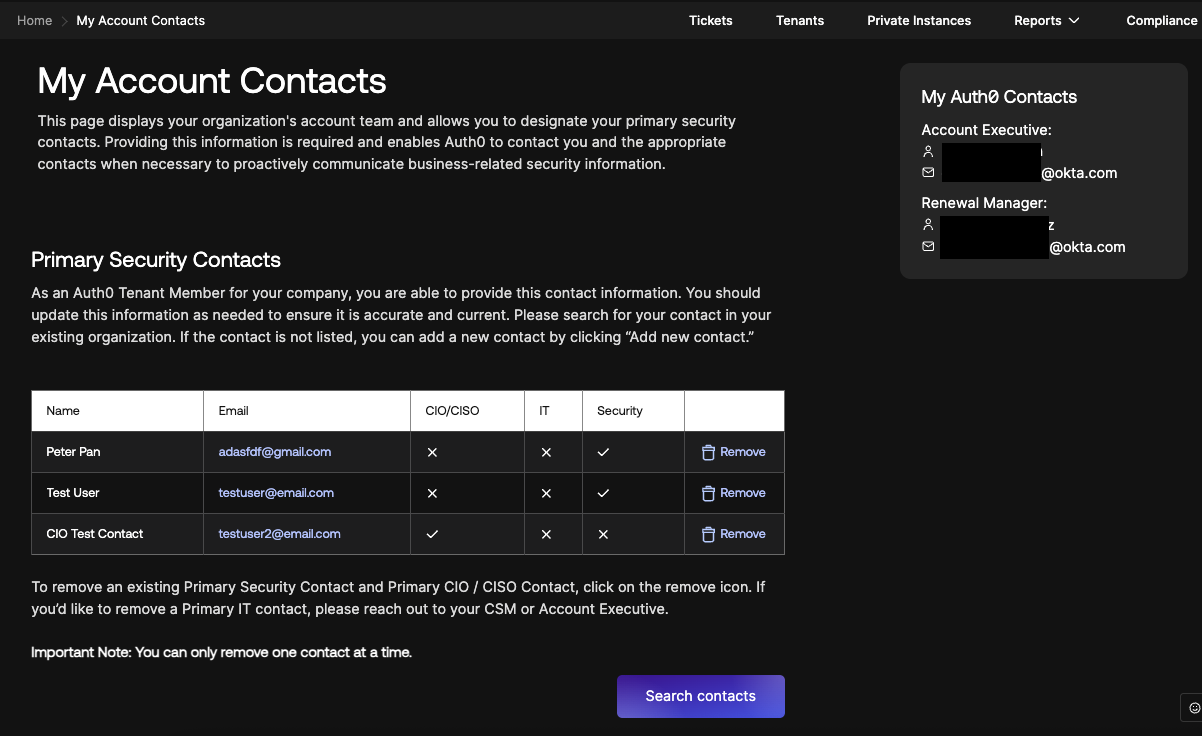
Task: Toggle the CIO/CISO checkmark for CIO Test Contact
Action: coord(432,534)
